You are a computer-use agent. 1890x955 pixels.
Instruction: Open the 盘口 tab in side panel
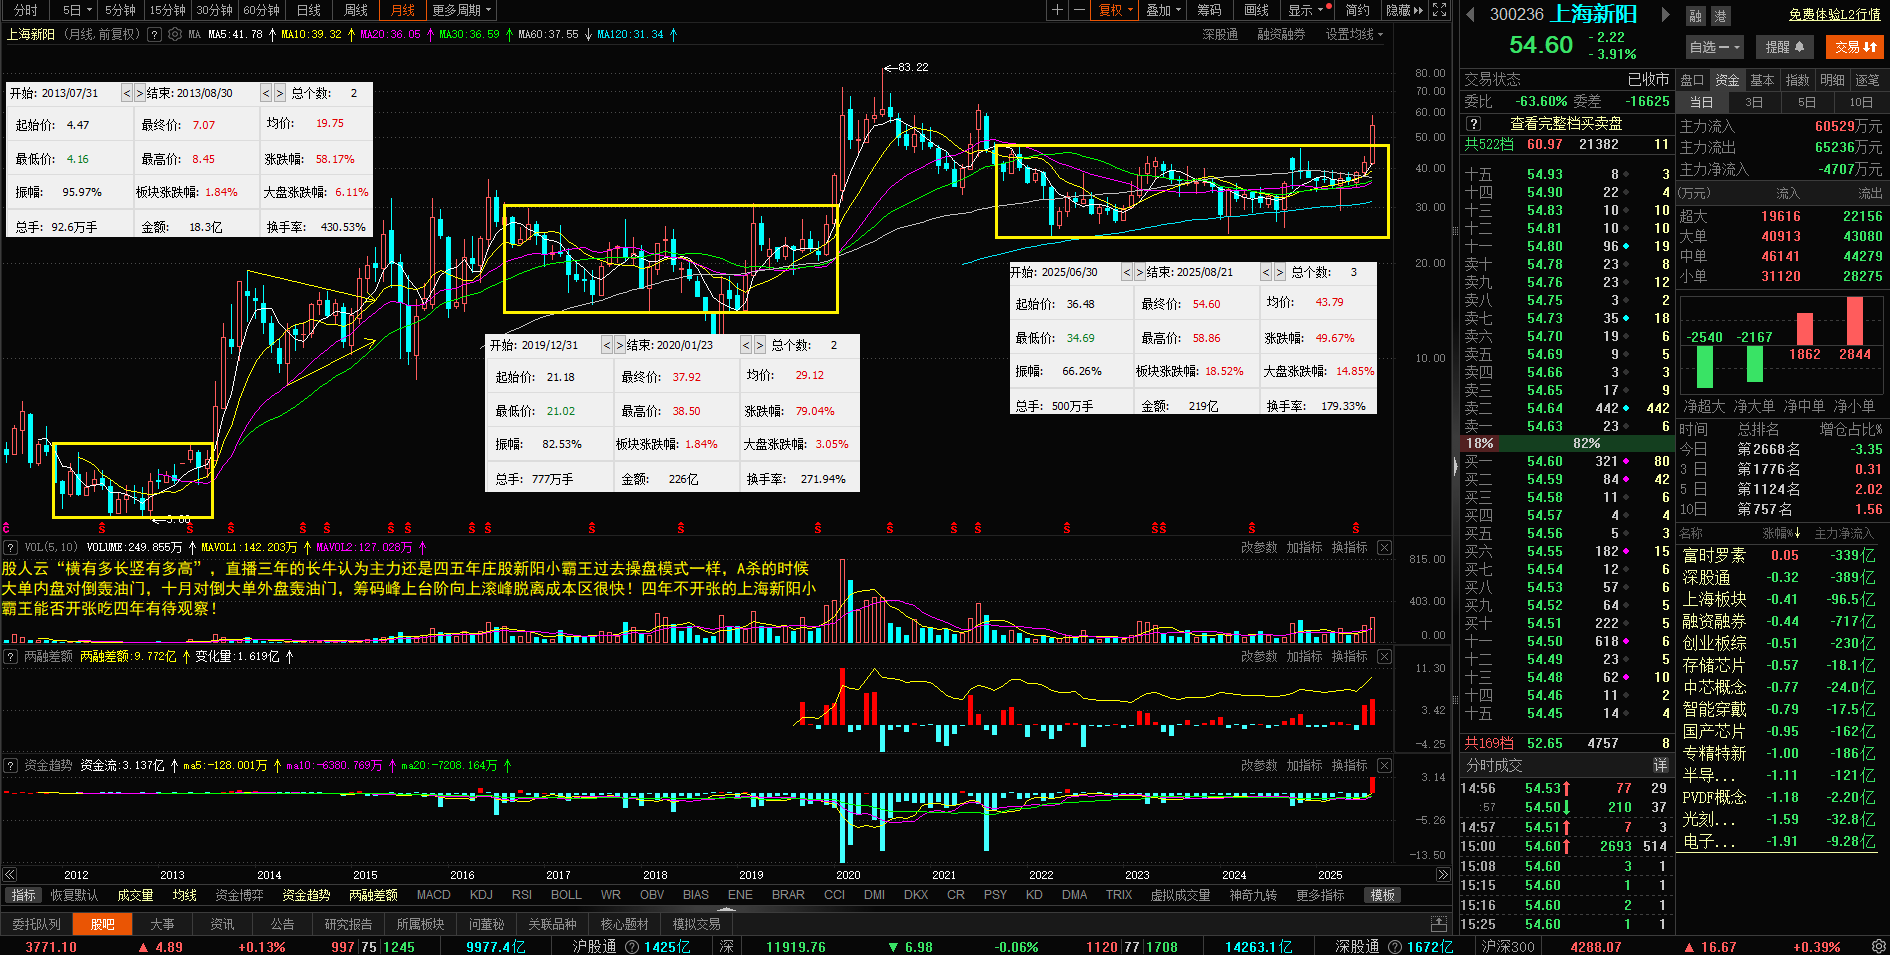pos(1693,80)
